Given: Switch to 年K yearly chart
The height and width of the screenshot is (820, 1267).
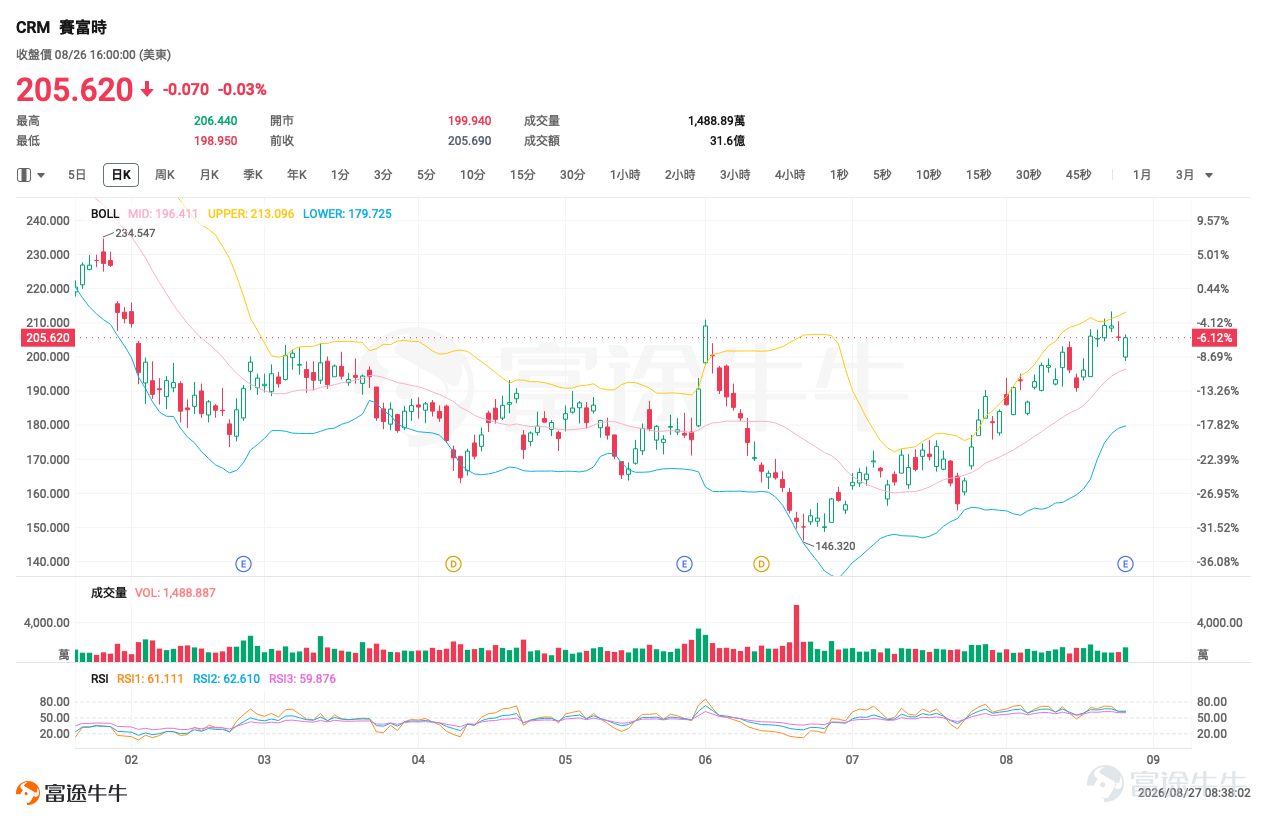Looking at the screenshot, I should point(297,175).
